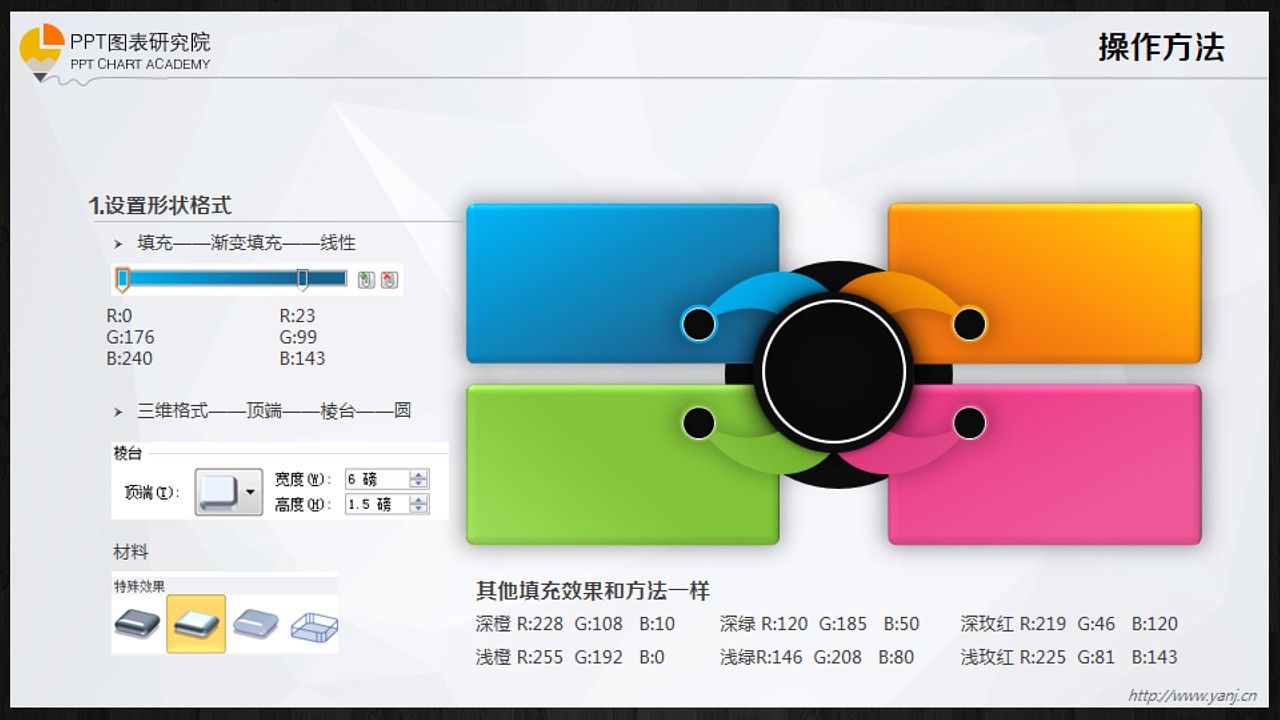Increase the 宽度 width spinner
This screenshot has height=720, width=1280.
[x=419, y=474]
